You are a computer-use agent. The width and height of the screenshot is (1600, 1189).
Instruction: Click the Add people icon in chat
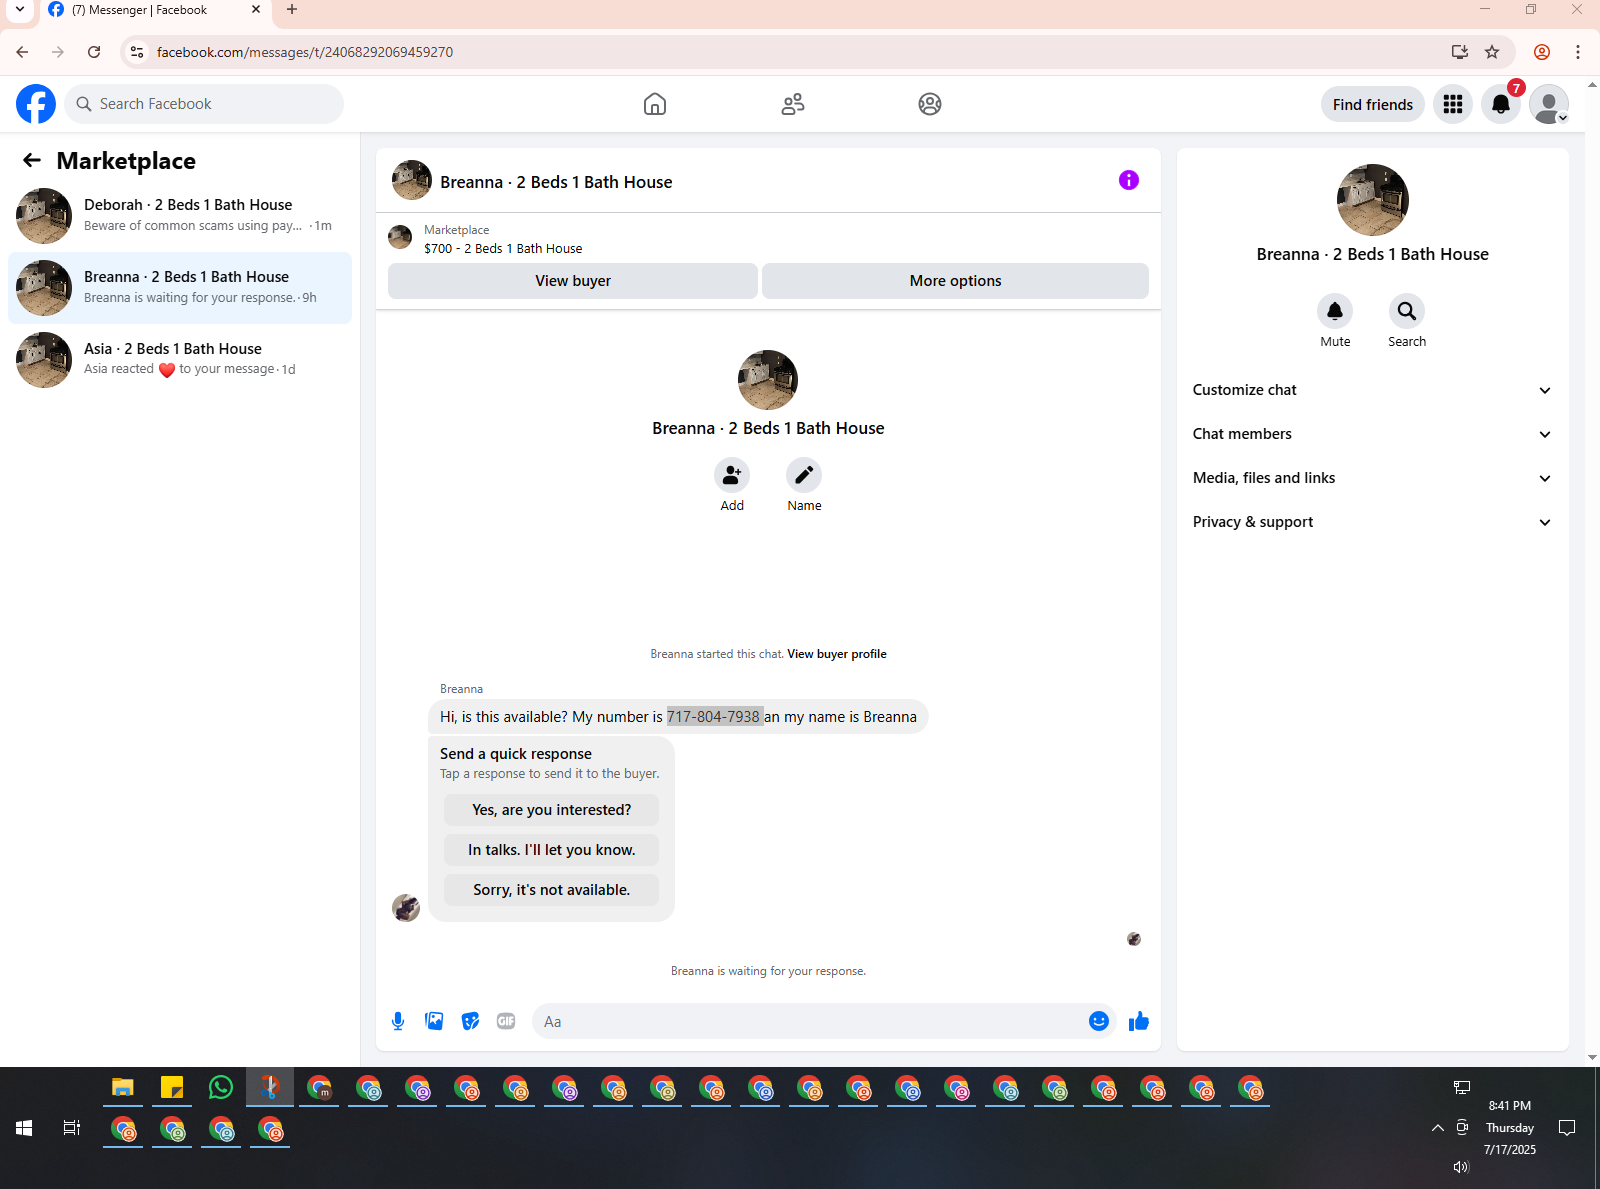732,475
